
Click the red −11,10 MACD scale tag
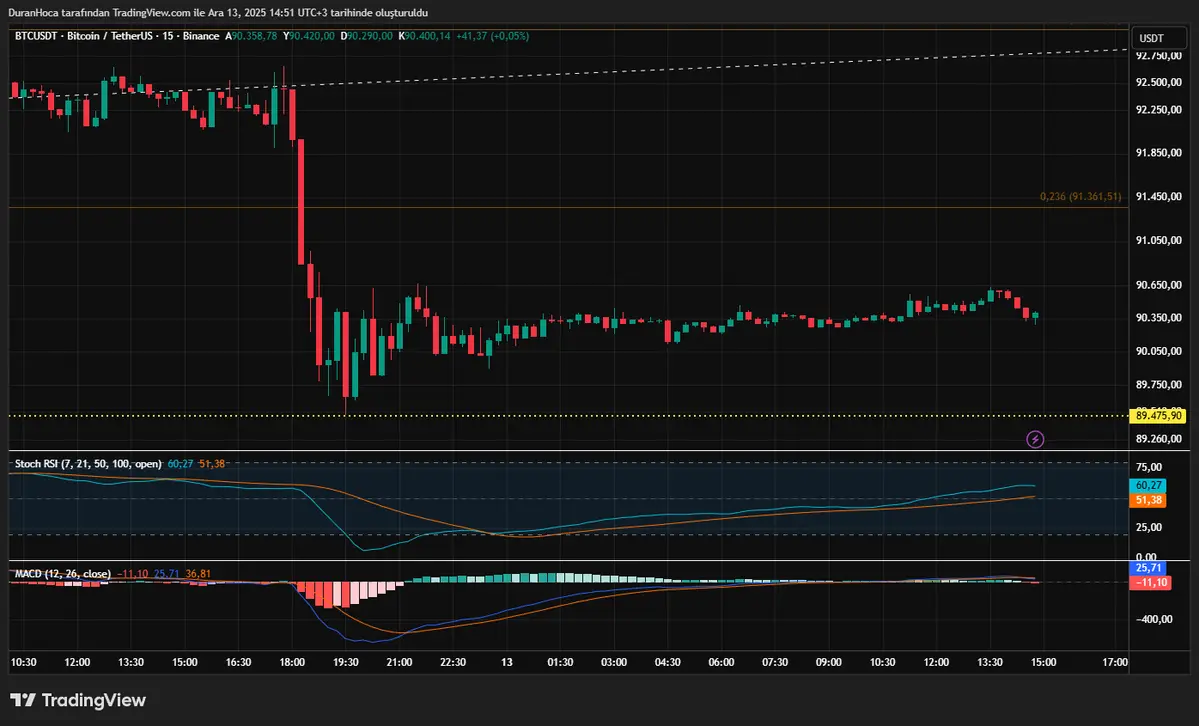[1149, 582]
